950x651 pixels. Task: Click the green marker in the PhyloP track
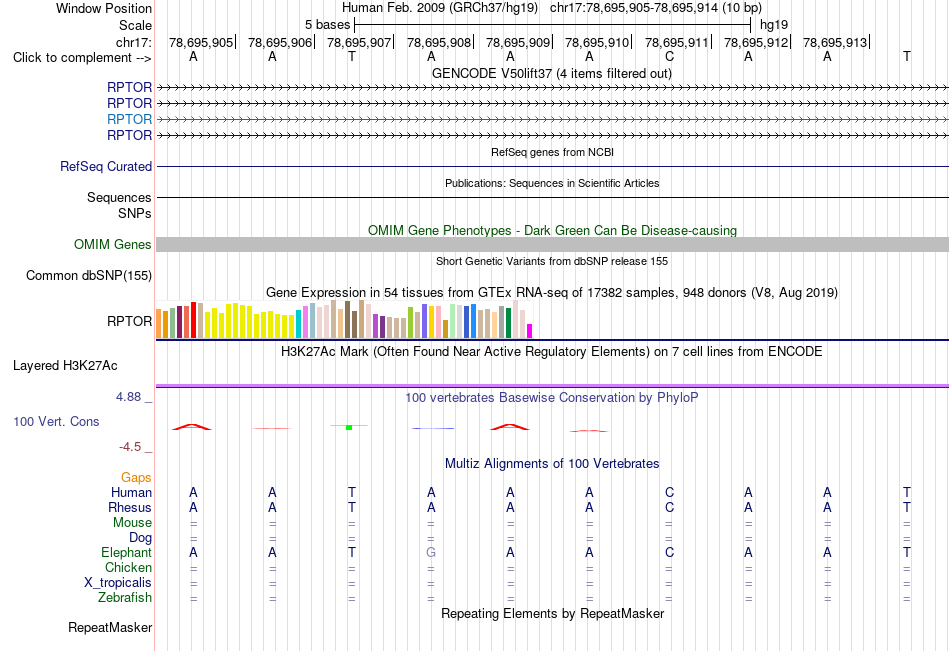coord(349,427)
